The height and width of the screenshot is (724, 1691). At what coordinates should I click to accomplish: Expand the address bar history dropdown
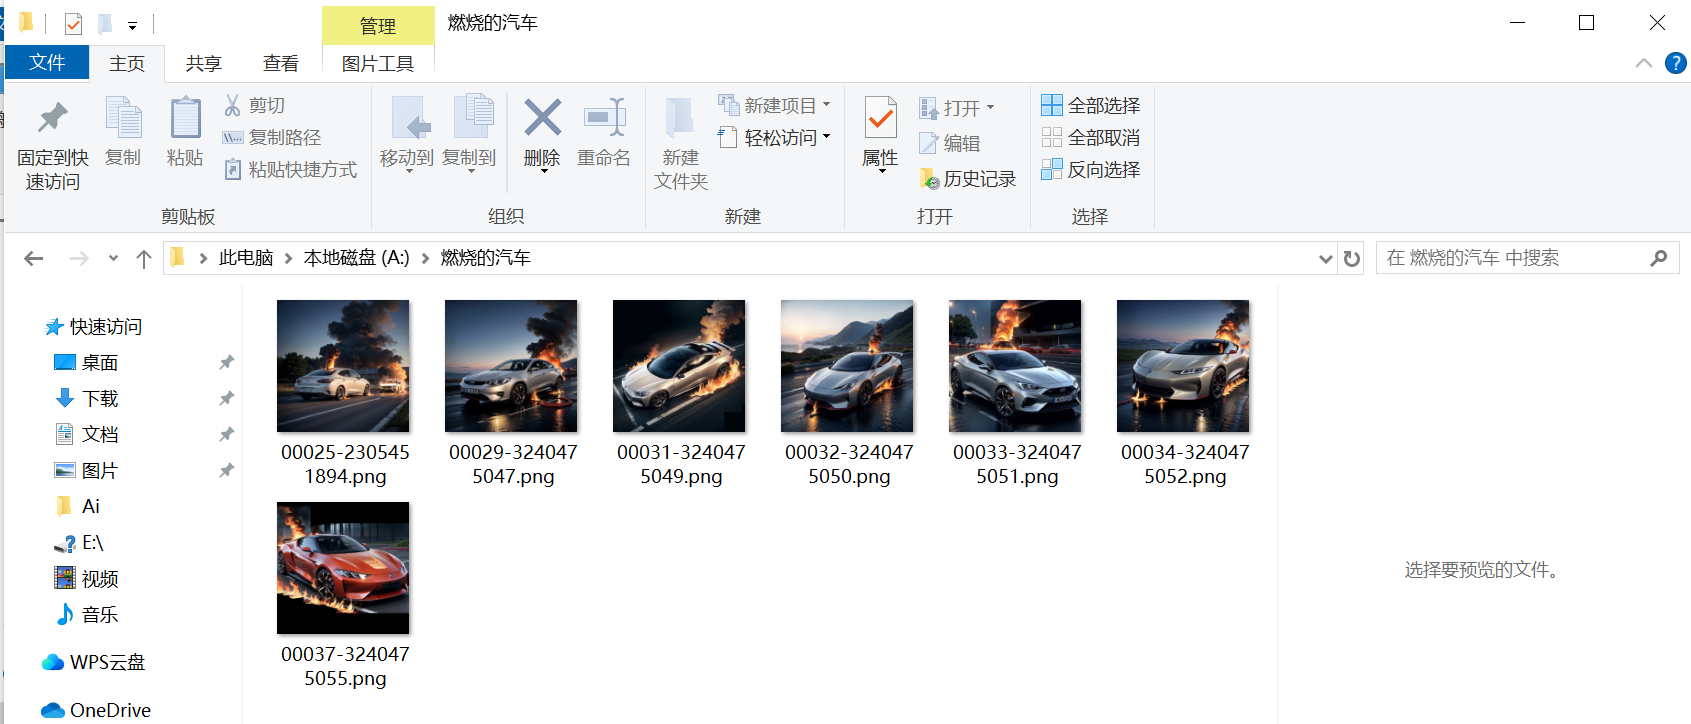(x=1326, y=259)
